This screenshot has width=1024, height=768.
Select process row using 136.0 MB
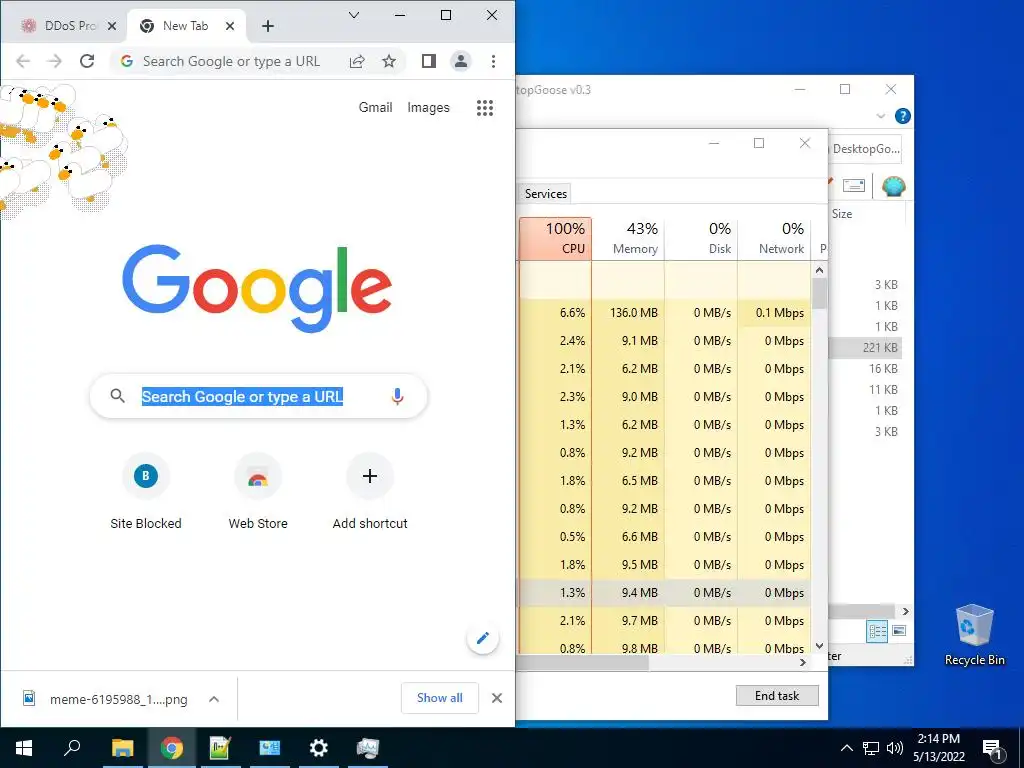665,313
